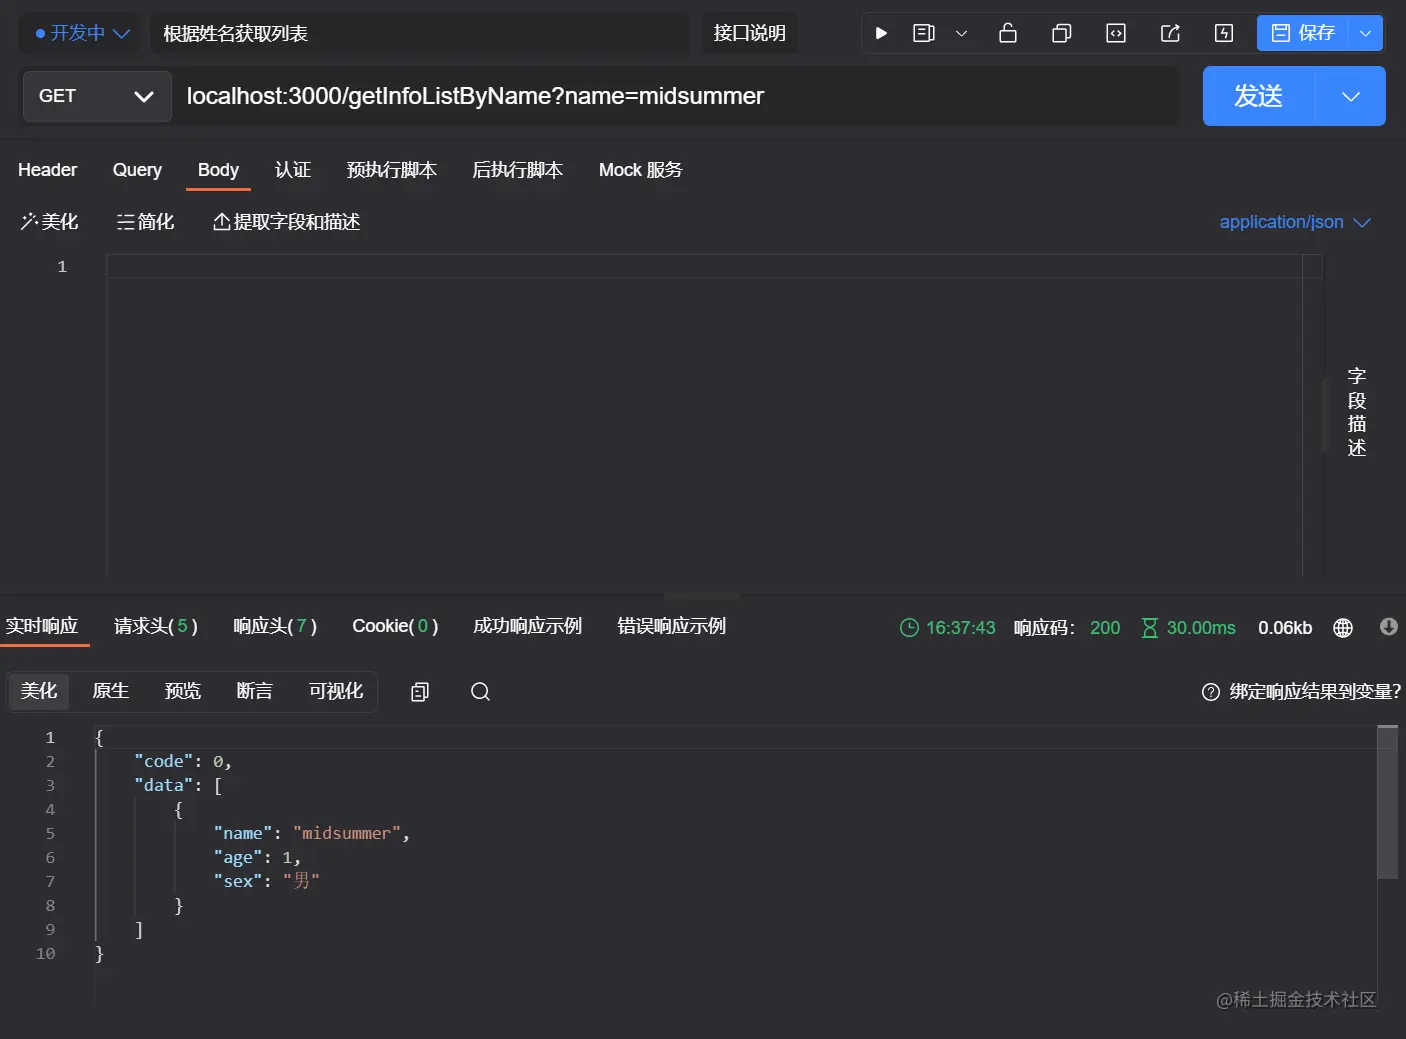Click the share export icon

coord(1170,33)
